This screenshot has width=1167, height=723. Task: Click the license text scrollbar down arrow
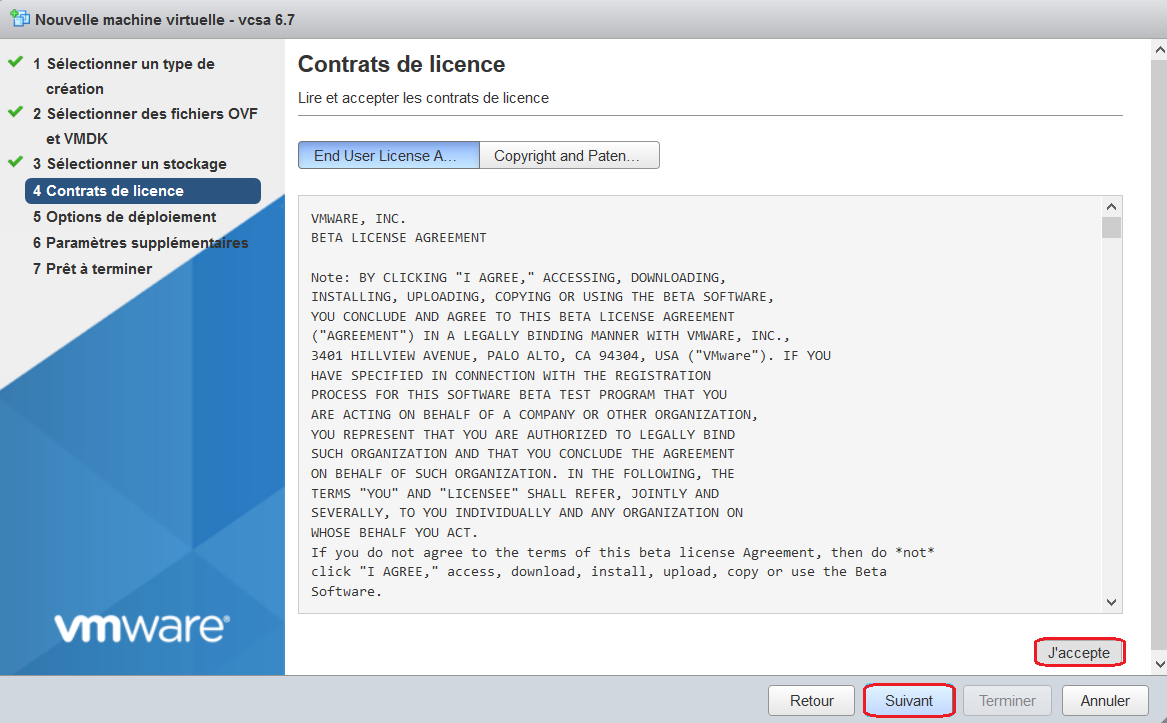pos(1111,602)
